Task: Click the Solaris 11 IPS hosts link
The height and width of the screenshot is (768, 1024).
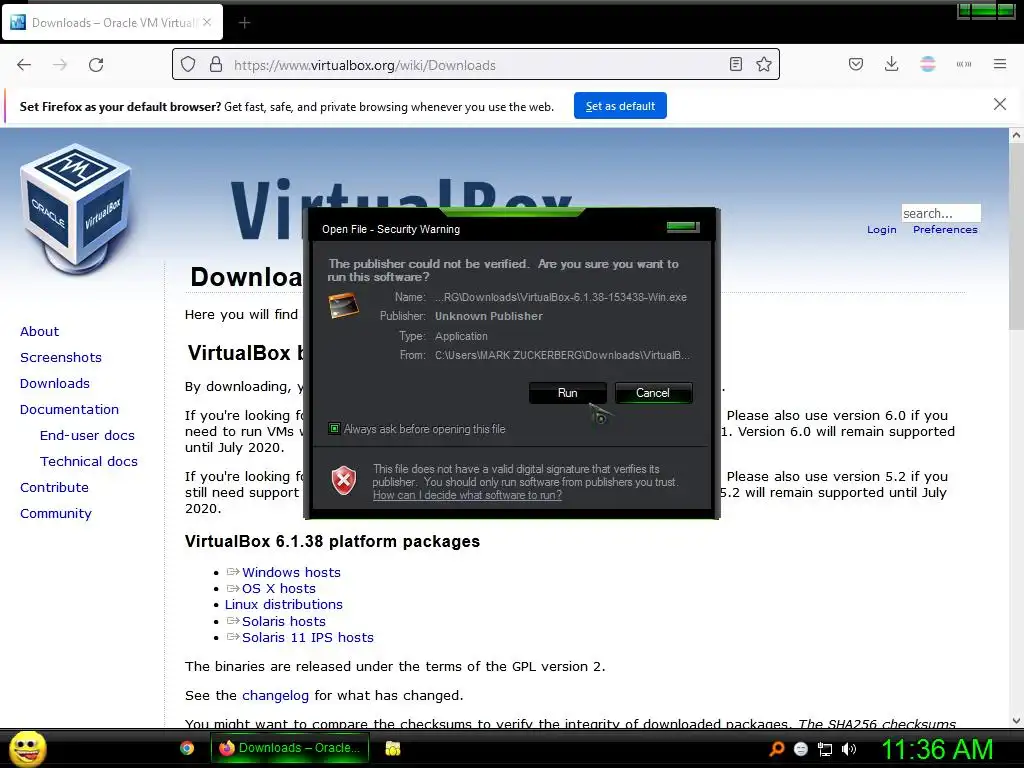Action: pos(308,637)
